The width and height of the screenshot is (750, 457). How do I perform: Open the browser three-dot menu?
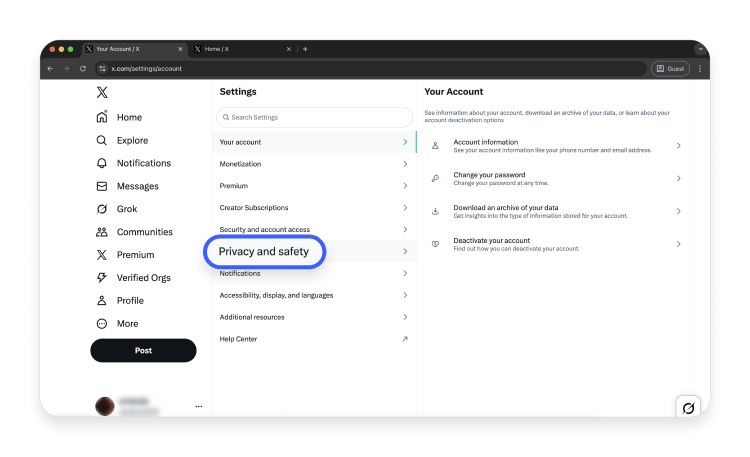pos(700,69)
